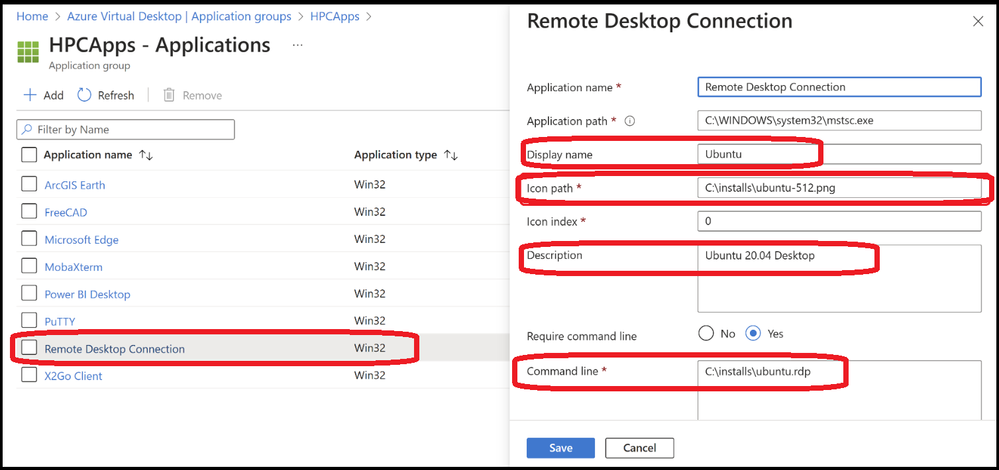Viewport: 999px width, 470px height.
Task: Open the Microsoft Edge application link
Action: [82, 240]
